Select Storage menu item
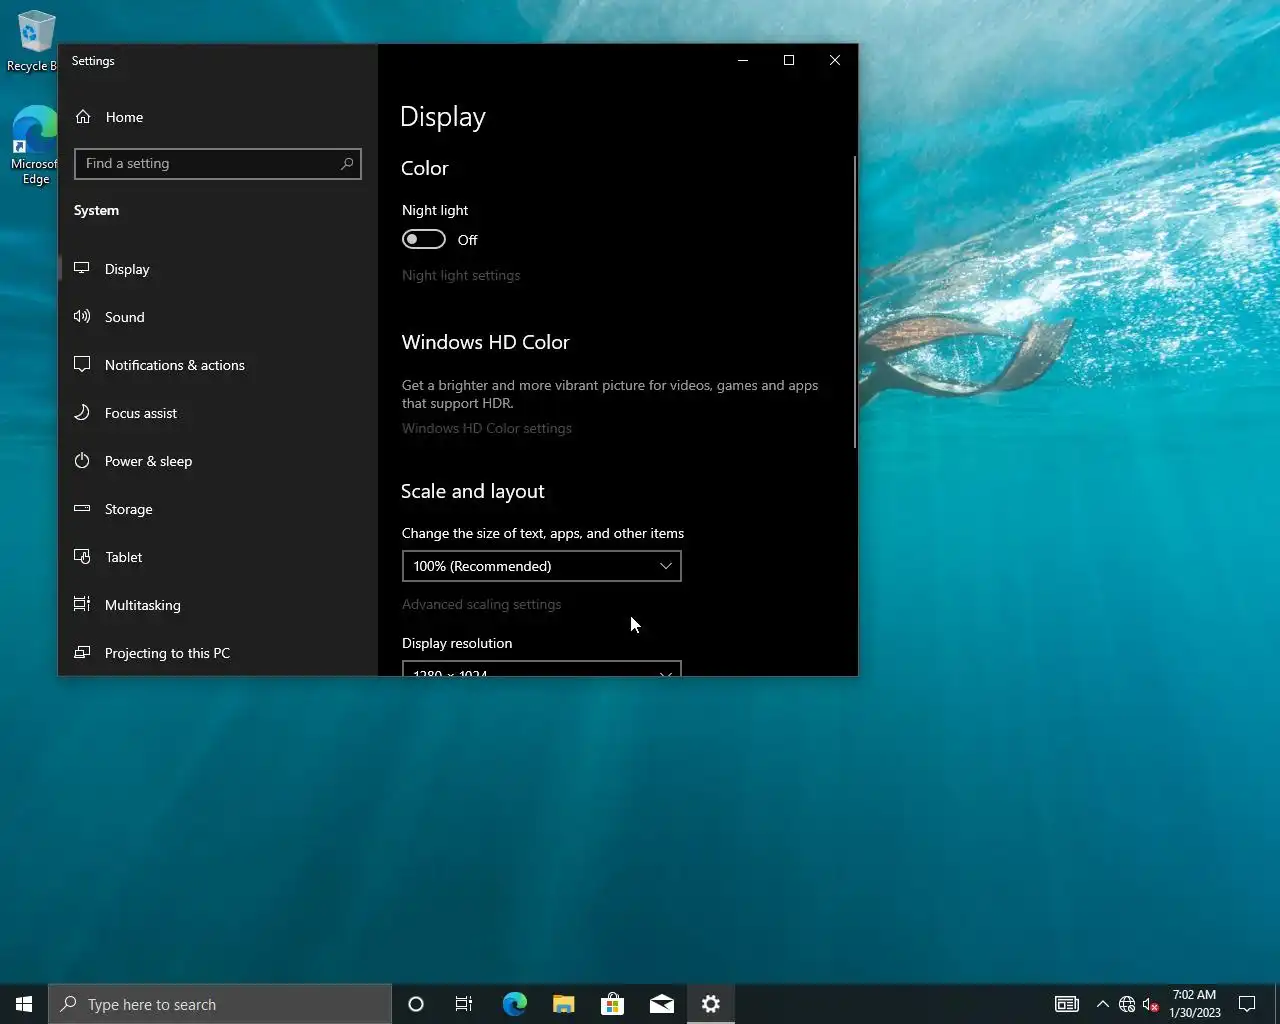 [x=217, y=509]
